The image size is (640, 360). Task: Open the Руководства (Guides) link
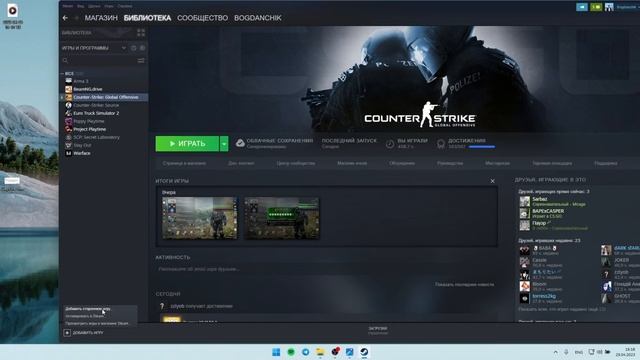[x=450, y=163]
